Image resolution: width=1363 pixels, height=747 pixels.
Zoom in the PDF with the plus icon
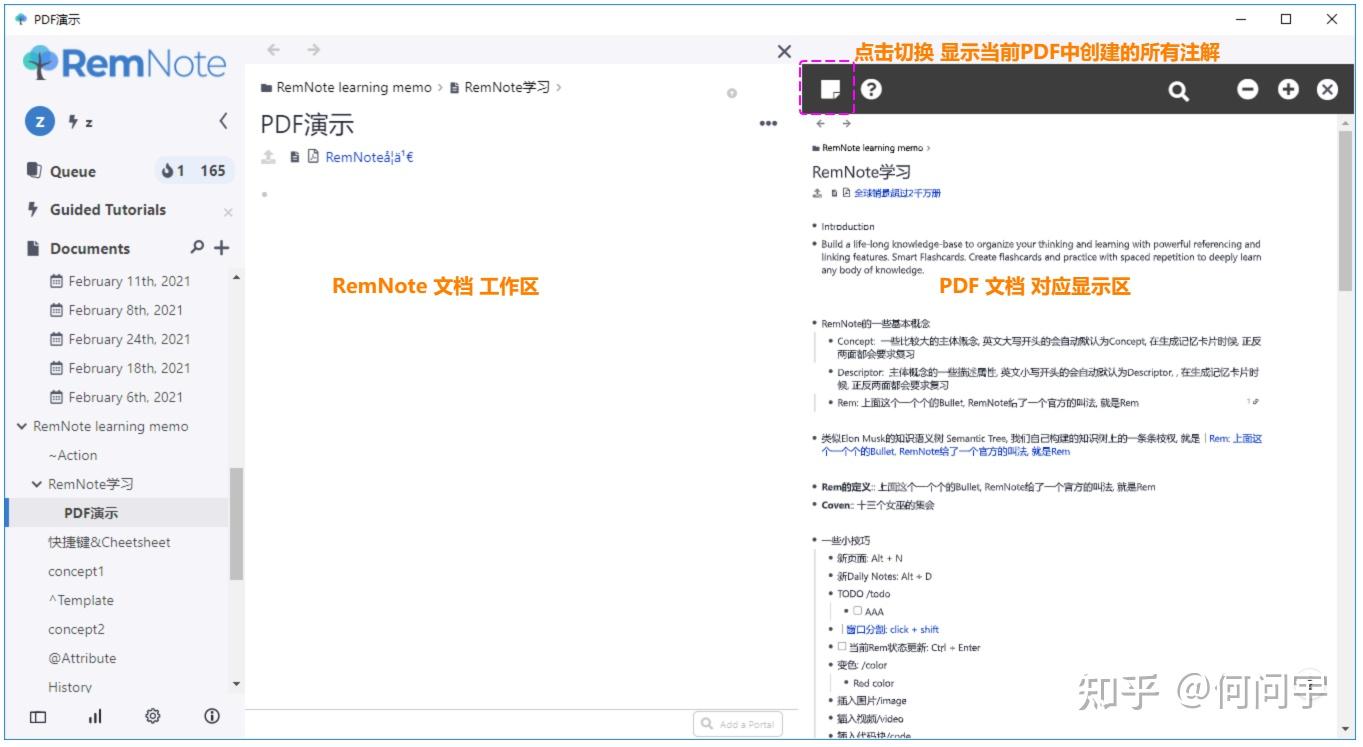pos(1286,89)
